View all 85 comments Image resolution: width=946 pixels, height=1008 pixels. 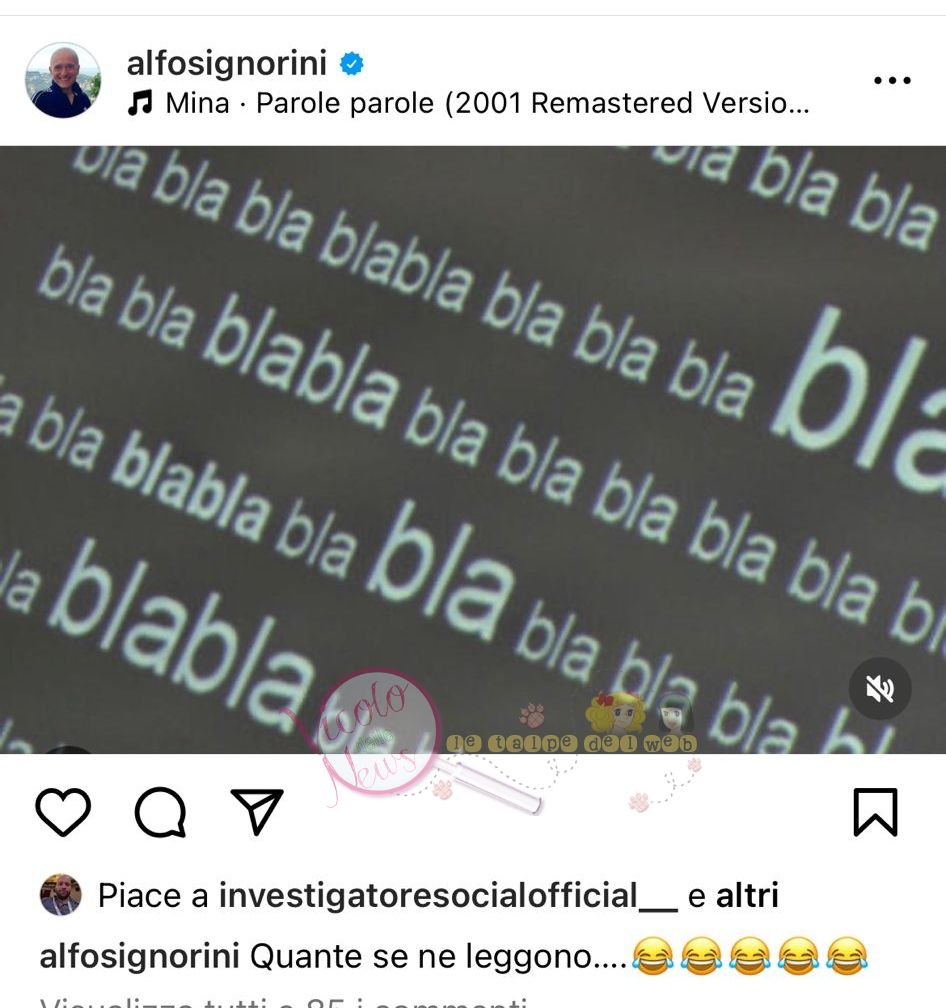pyautogui.click(x=284, y=1002)
